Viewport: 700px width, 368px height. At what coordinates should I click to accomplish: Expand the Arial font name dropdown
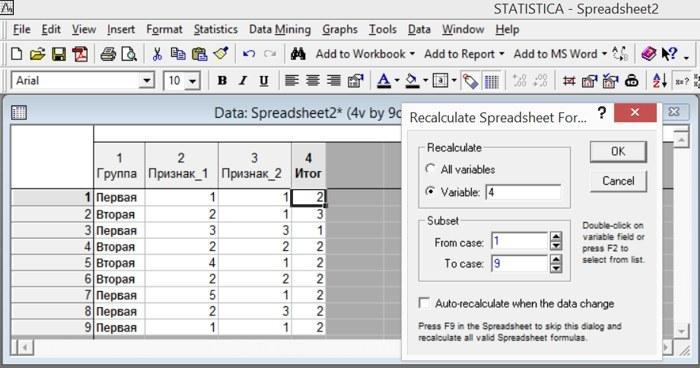(146, 81)
